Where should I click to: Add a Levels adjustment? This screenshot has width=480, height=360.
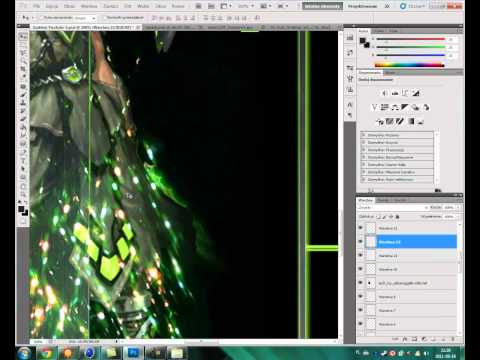[x=395, y=93]
